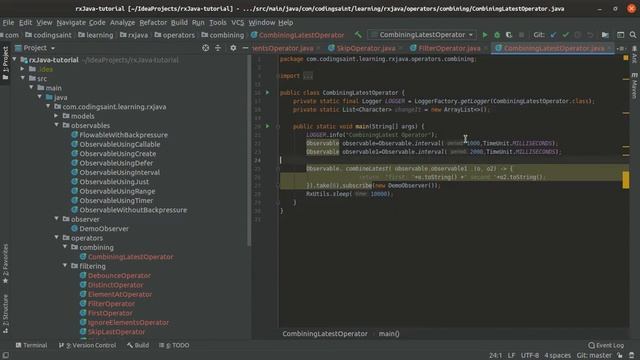Viewport: 640px width, 360px height.
Task: Open the Refactor menu
Action: click(x=153, y=22)
